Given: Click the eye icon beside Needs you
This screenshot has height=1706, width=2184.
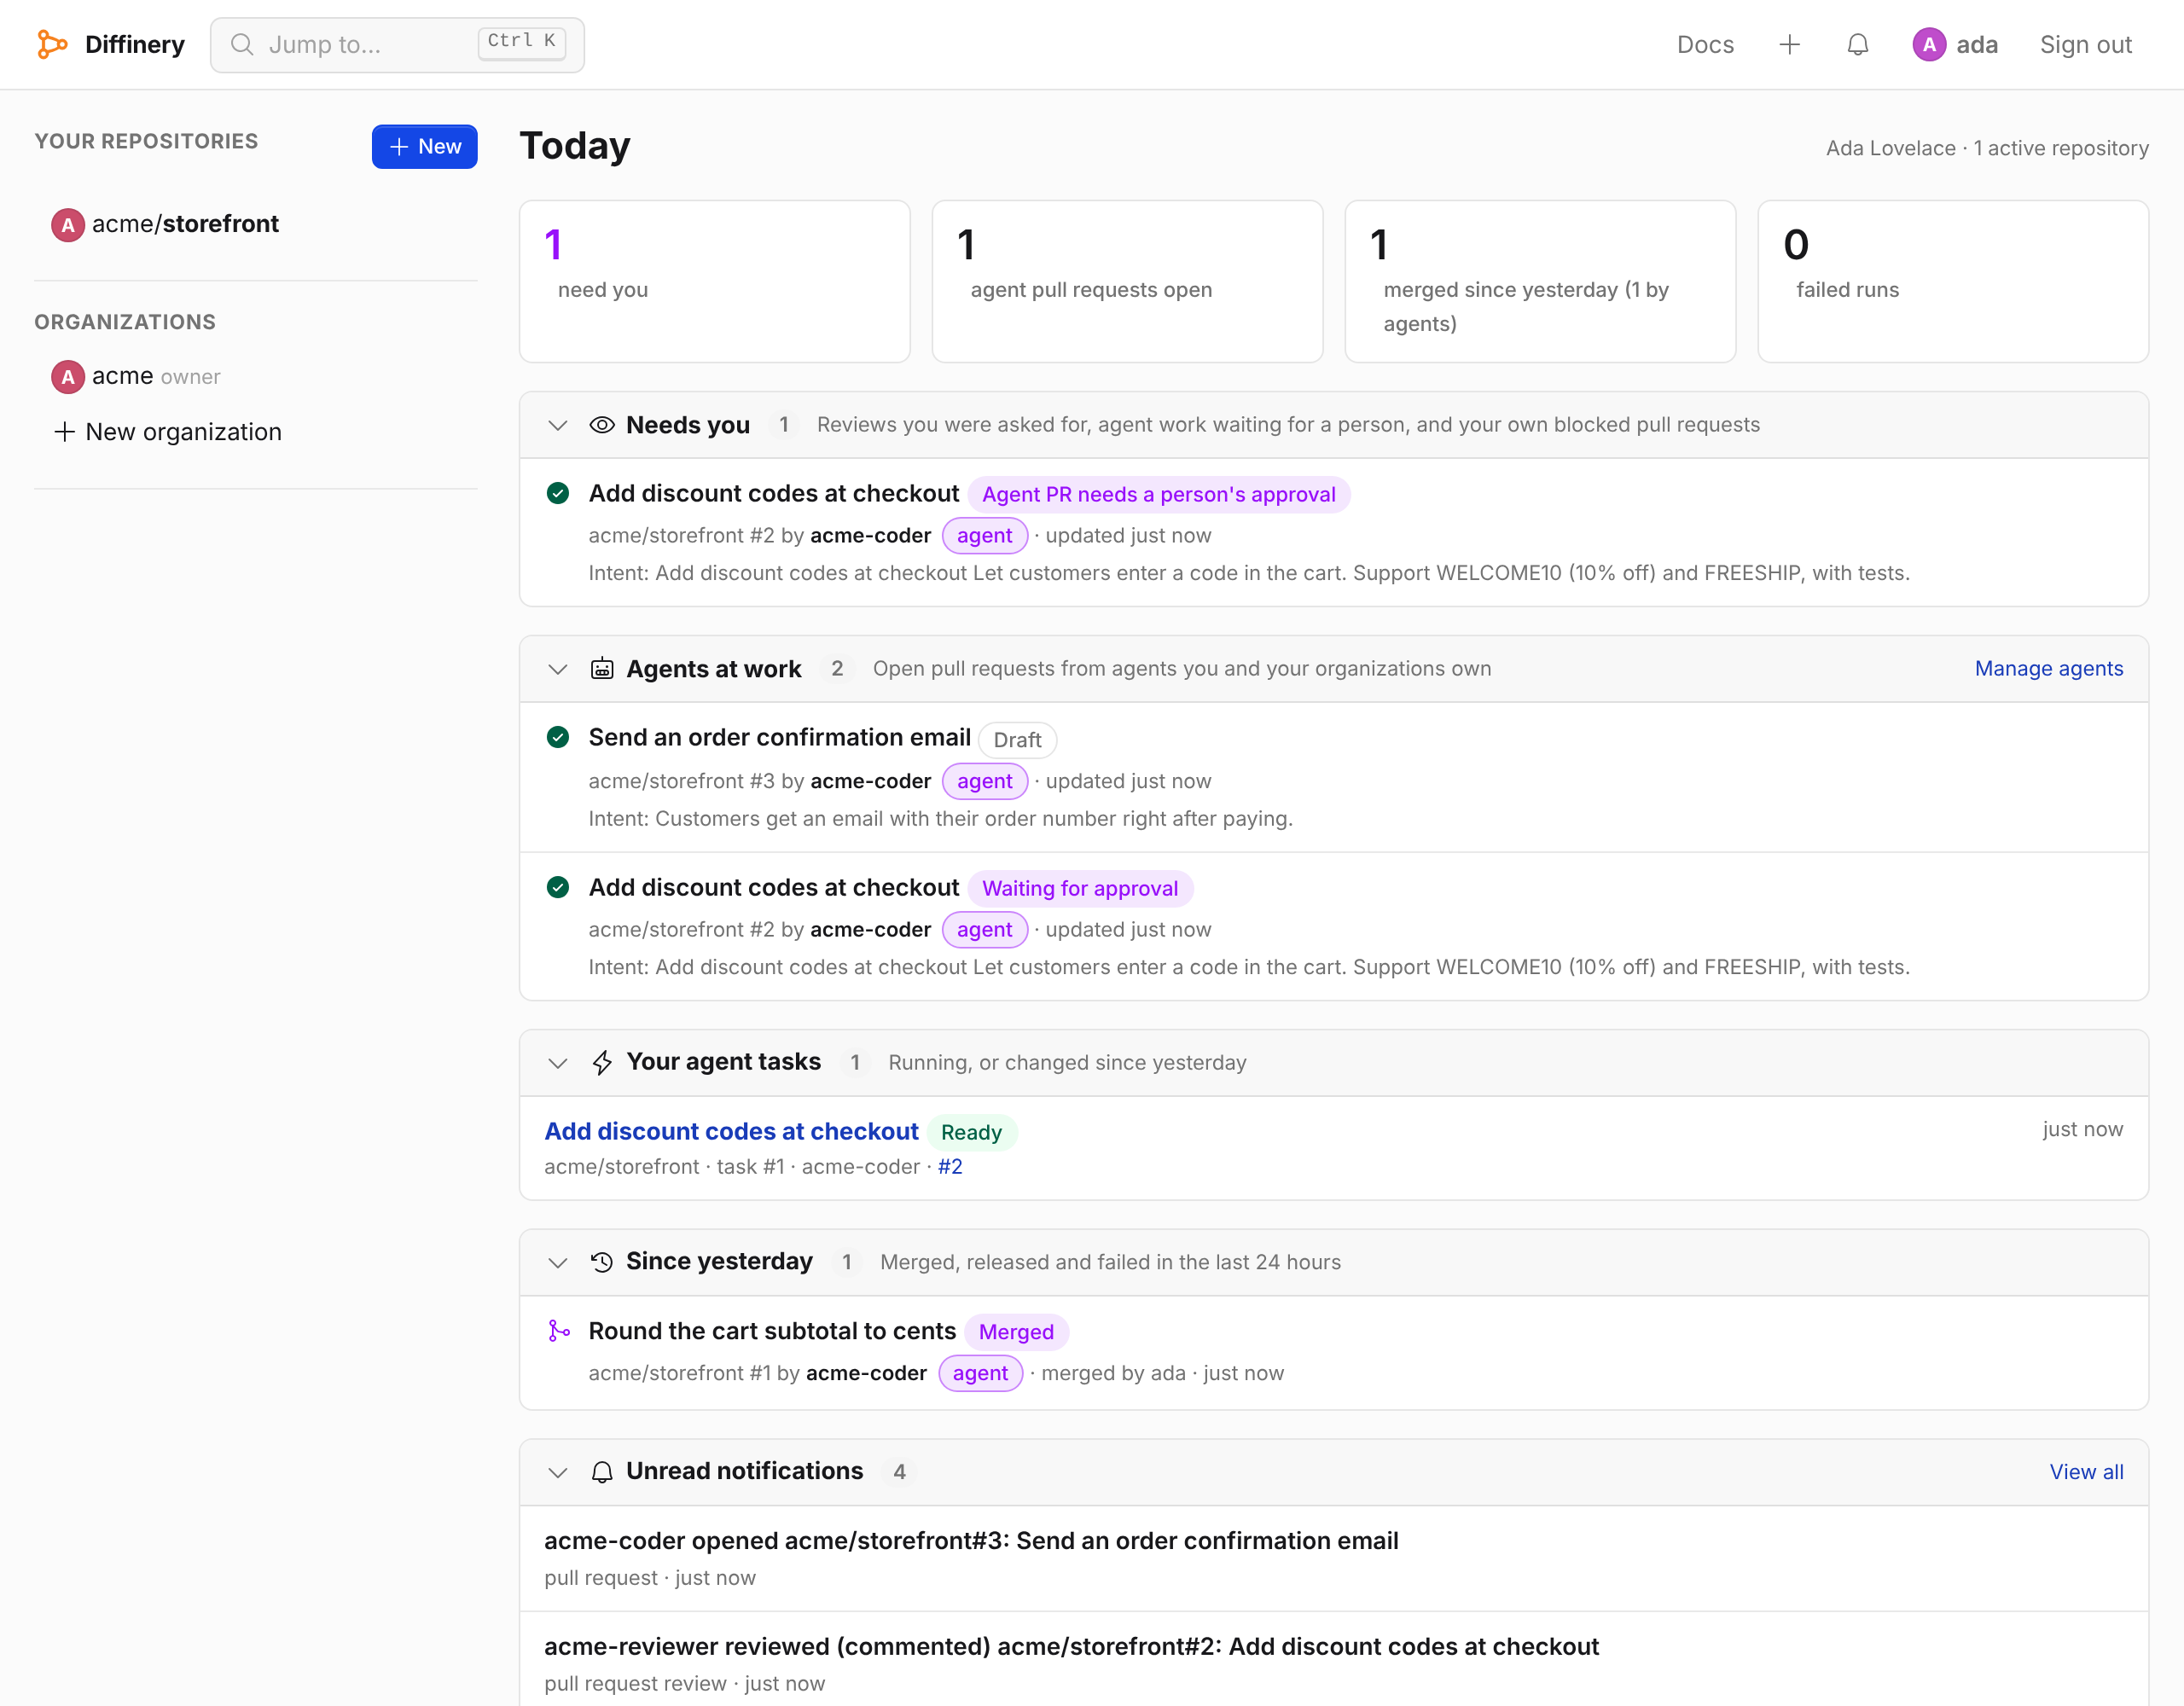Looking at the screenshot, I should click(x=602, y=425).
